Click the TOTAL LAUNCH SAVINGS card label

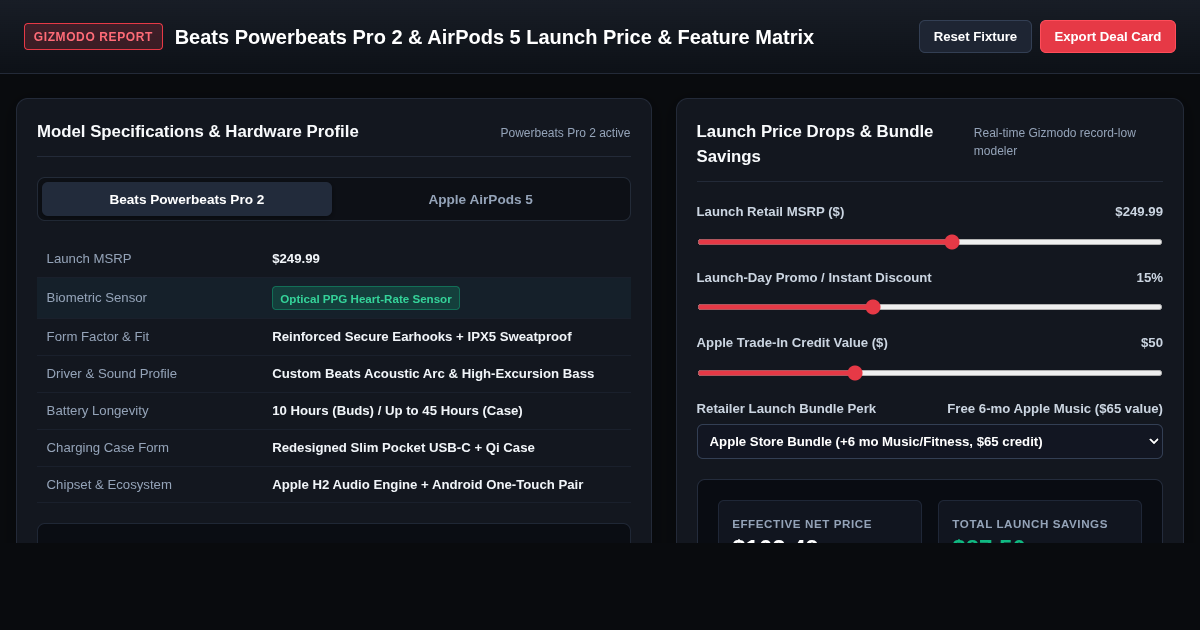pyautogui.click(x=1030, y=524)
